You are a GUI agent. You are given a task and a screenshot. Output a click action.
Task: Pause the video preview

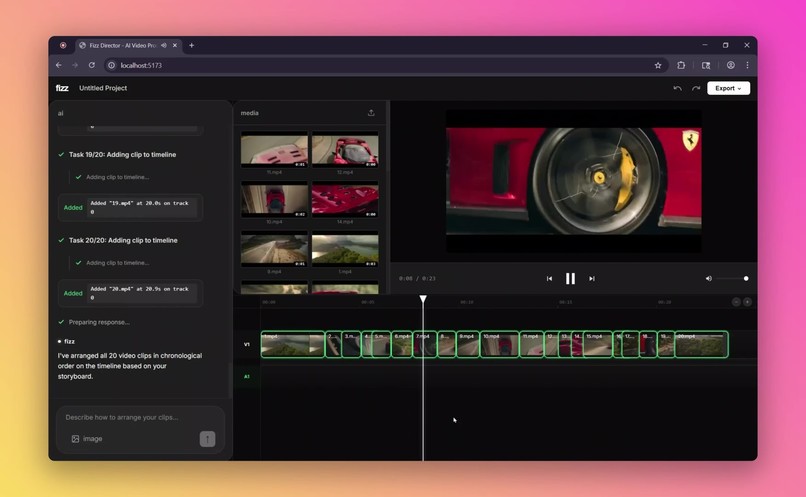(571, 279)
